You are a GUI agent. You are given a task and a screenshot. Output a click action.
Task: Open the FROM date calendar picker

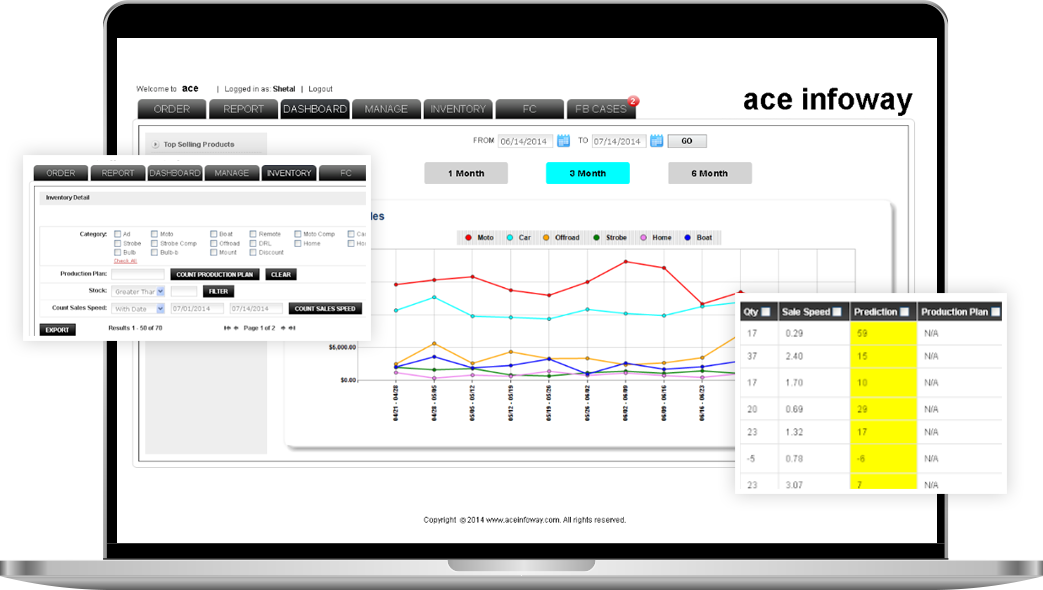click(563, 140)
